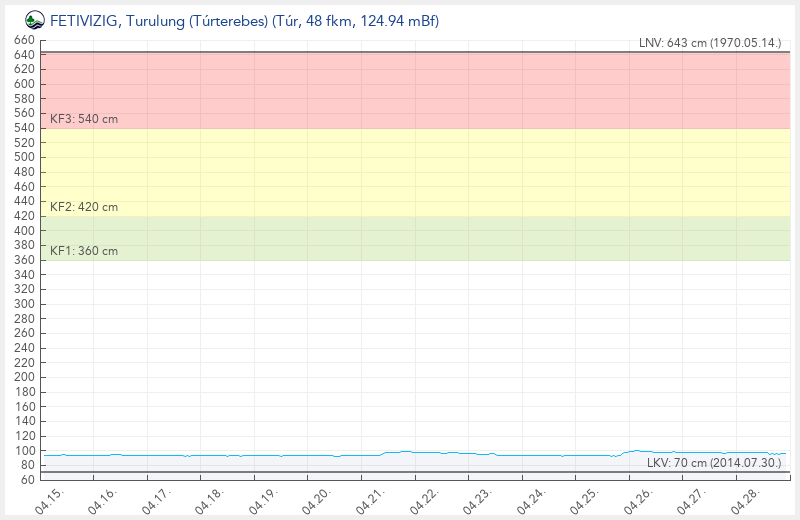Click inside the green KF1 alert band
The width and height of the screenshot is (800, 520).
(x=400, y=239)
